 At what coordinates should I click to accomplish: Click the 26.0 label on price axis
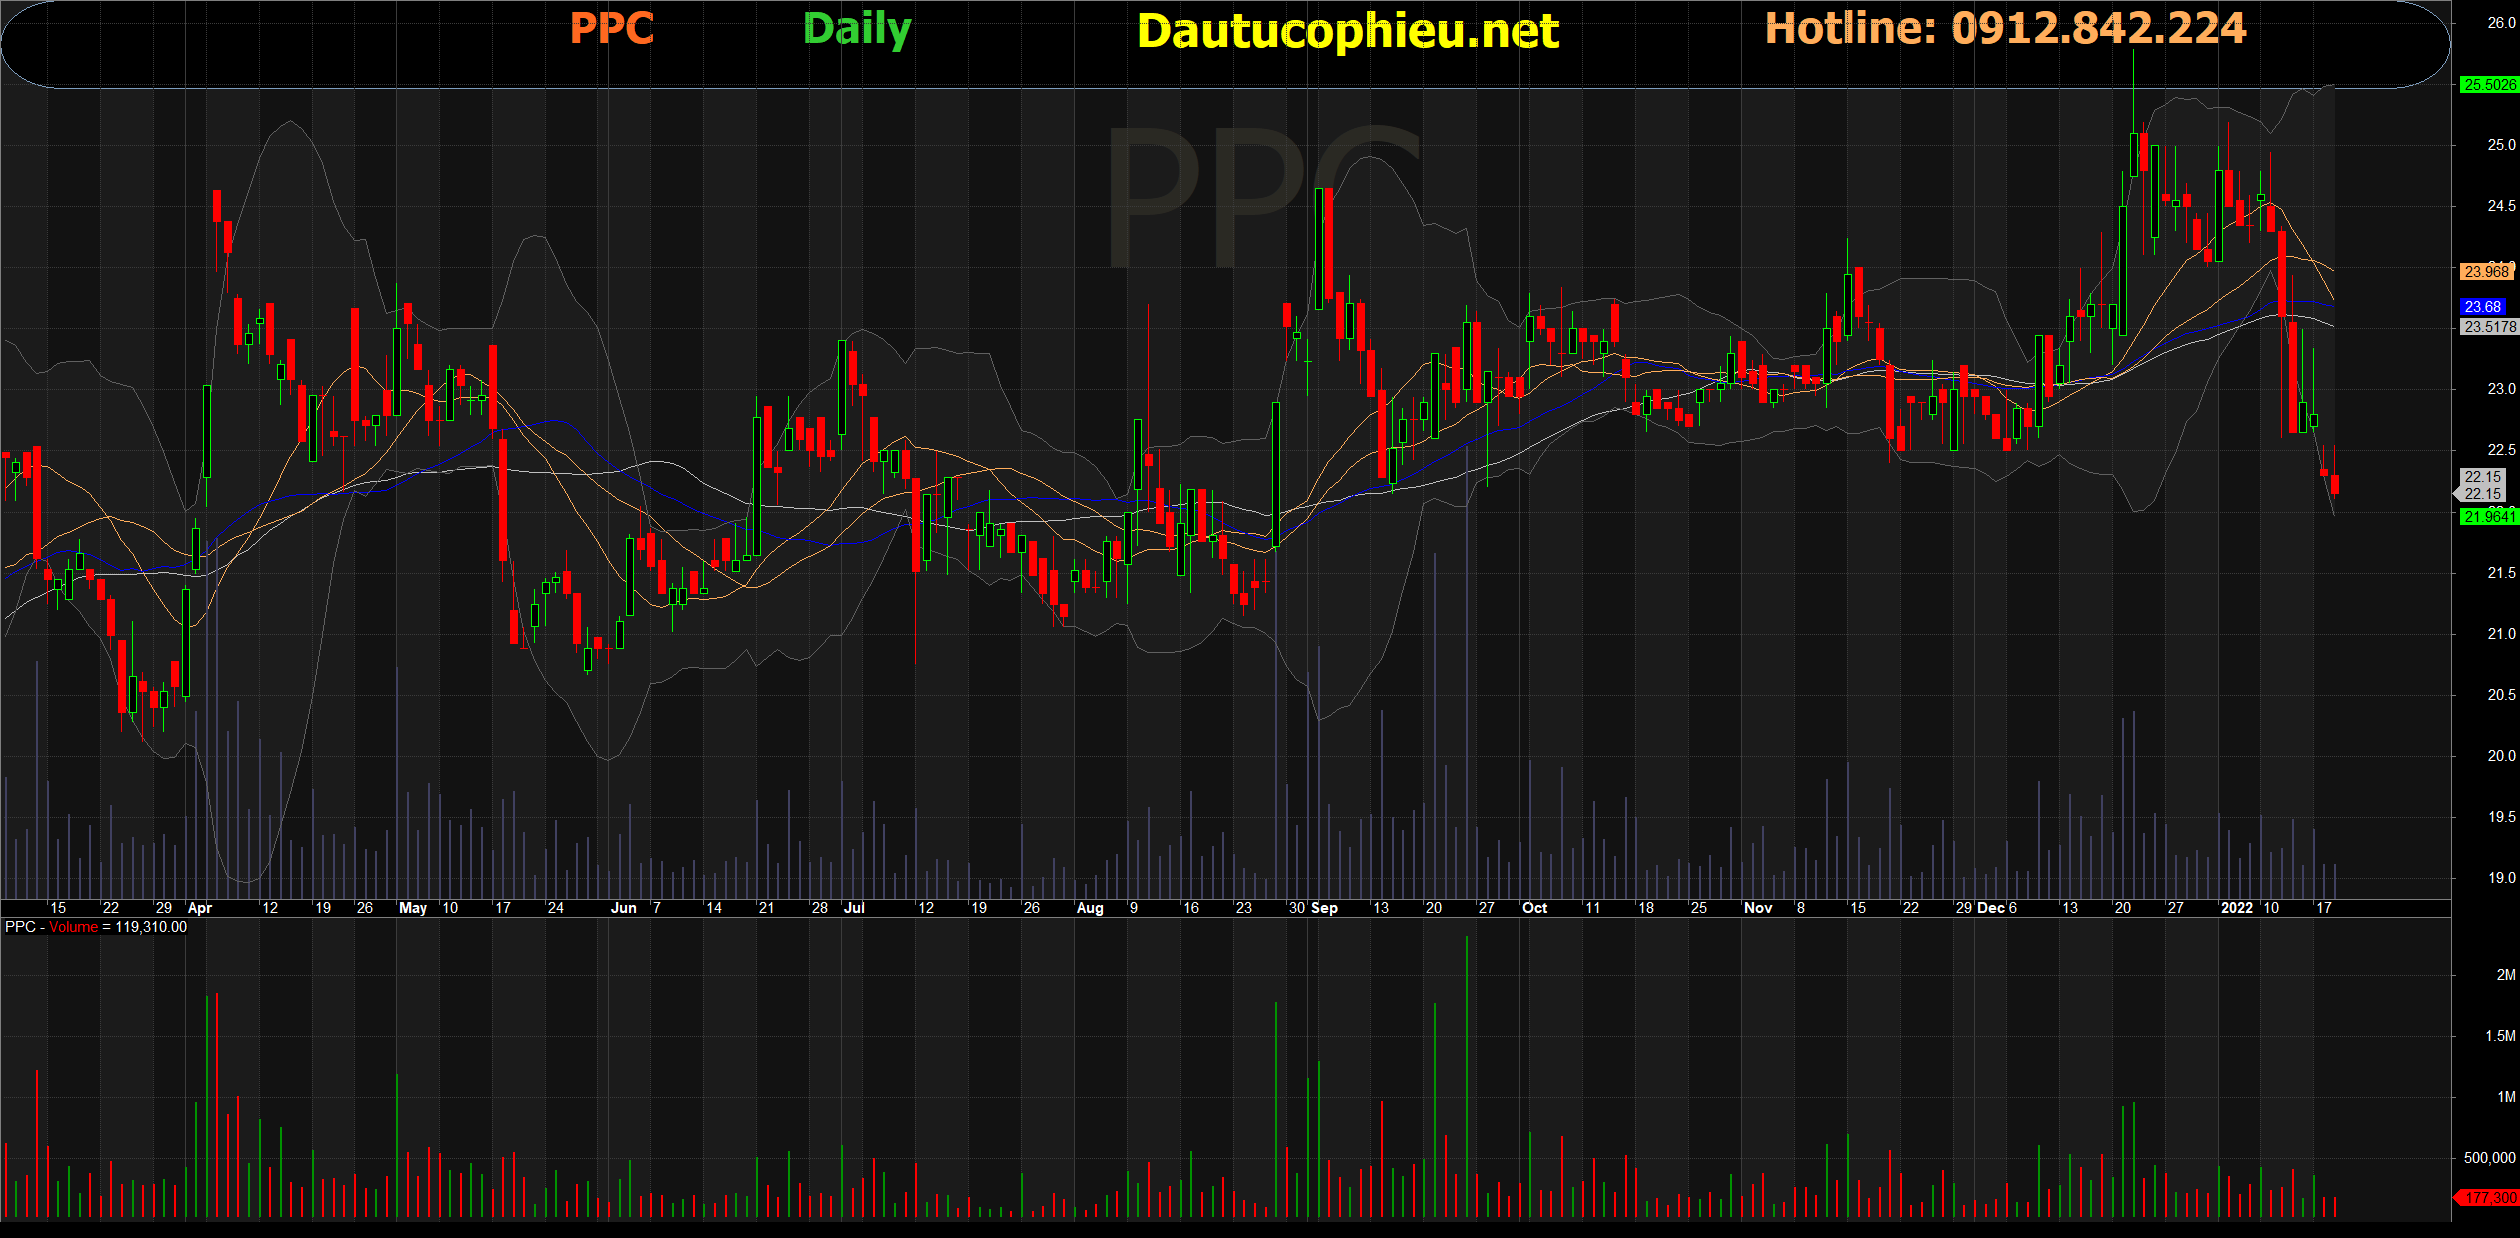point(2500,23)
